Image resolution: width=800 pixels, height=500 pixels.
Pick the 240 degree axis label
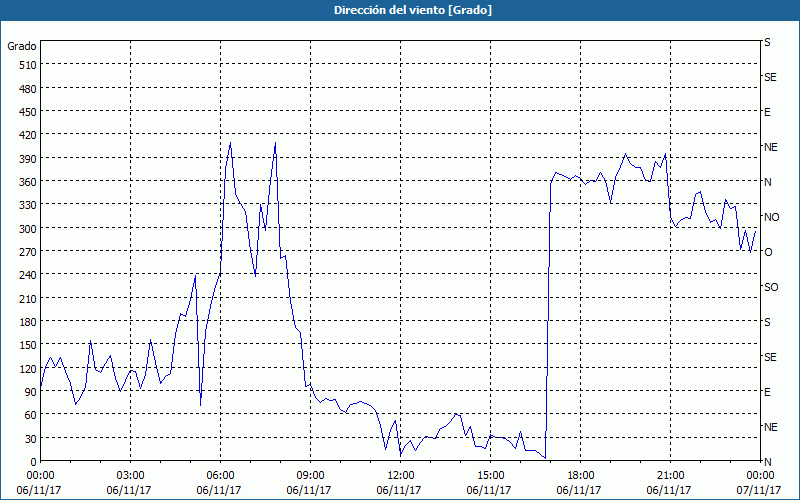pyautogui.click(x=28, y=276)
